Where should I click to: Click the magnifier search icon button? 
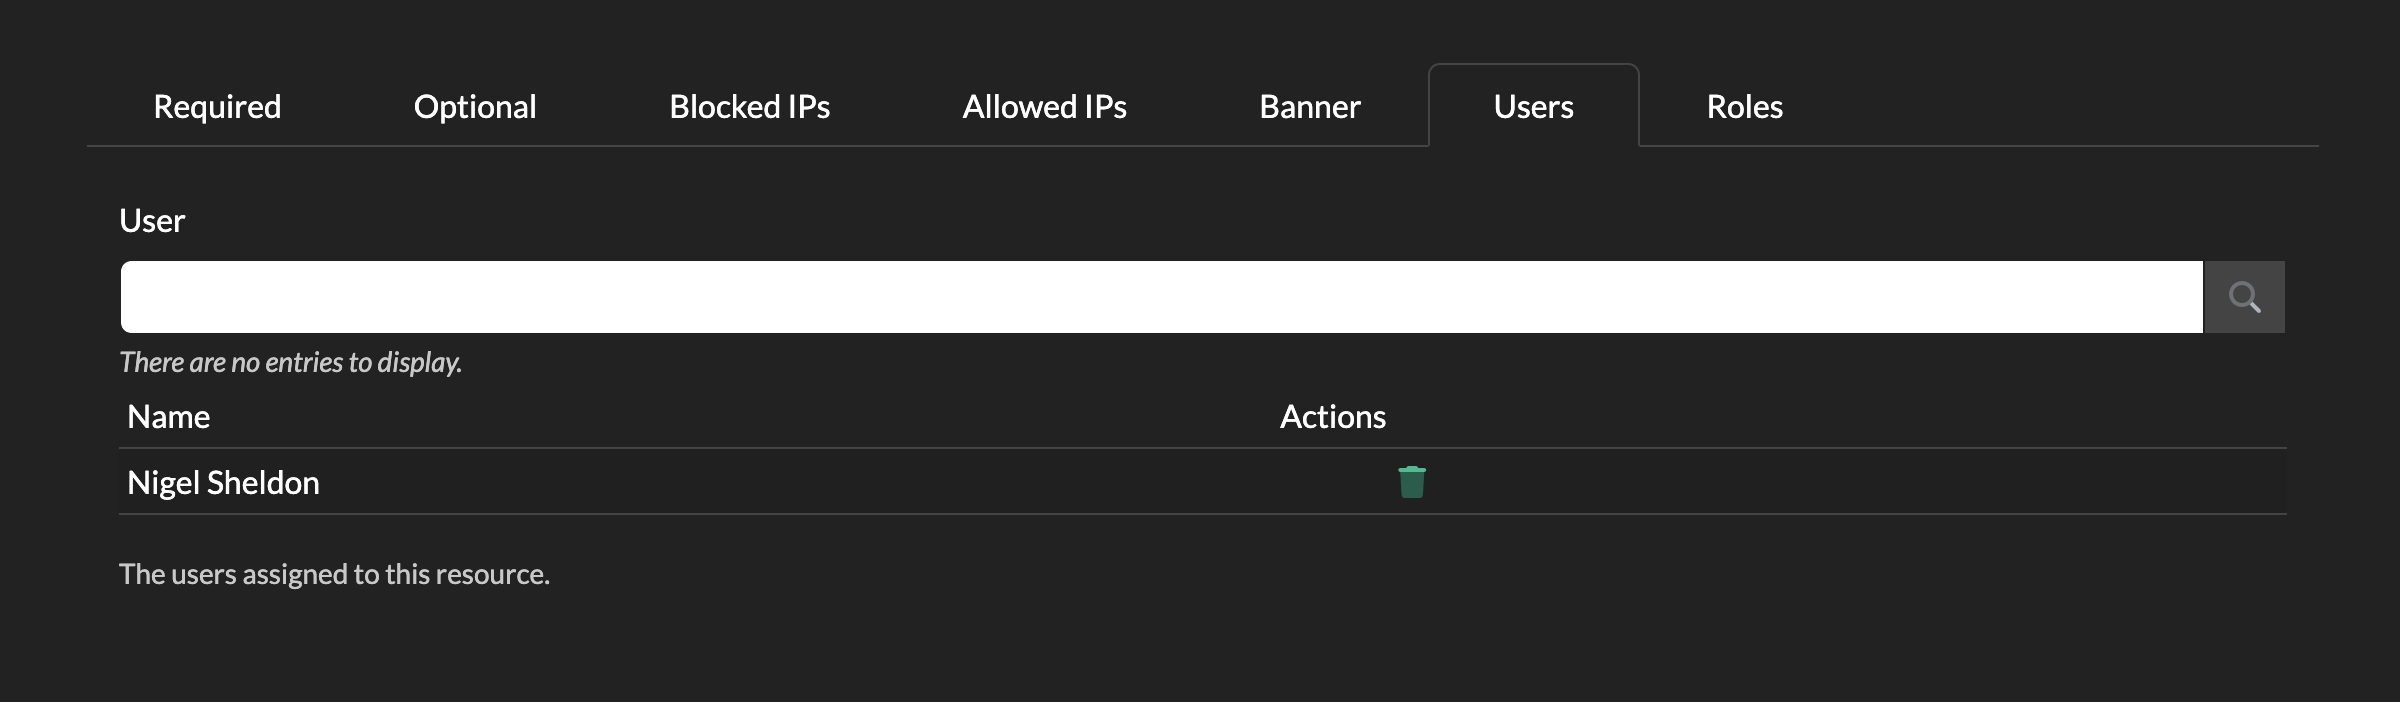click(2244, 297)
